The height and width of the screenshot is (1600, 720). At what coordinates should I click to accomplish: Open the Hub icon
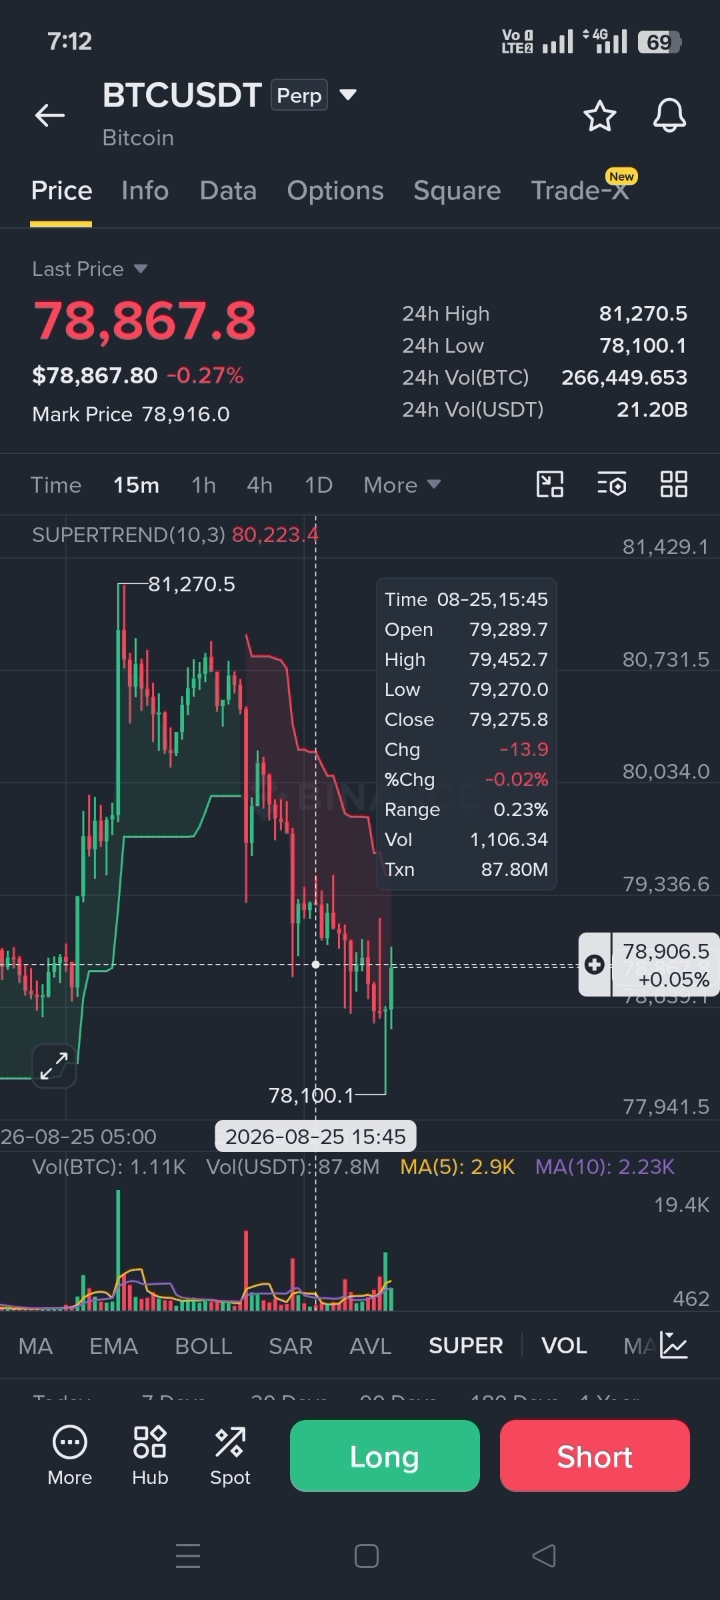click(150, 1456)
